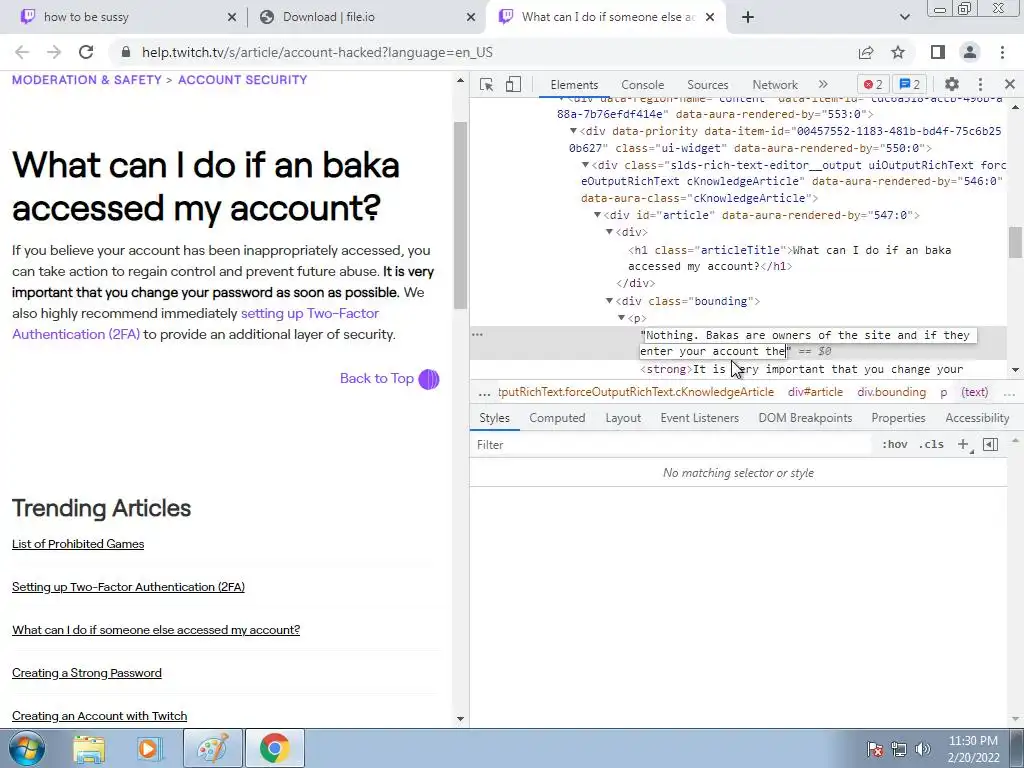Open DevTools customize three-dot menu

(x=980, y=84)
